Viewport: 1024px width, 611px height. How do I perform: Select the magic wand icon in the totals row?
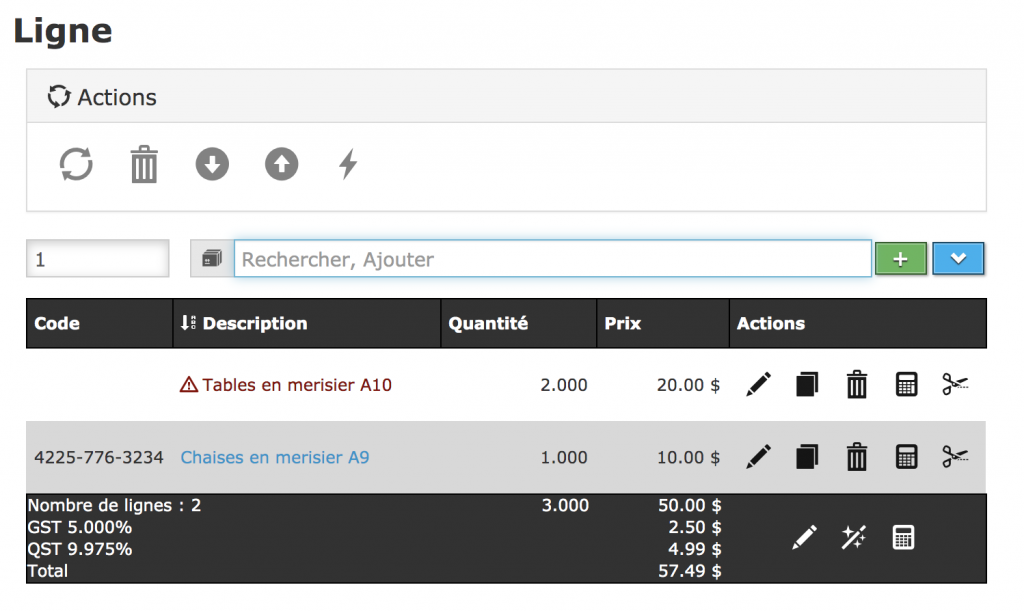[x=854, y=537]
